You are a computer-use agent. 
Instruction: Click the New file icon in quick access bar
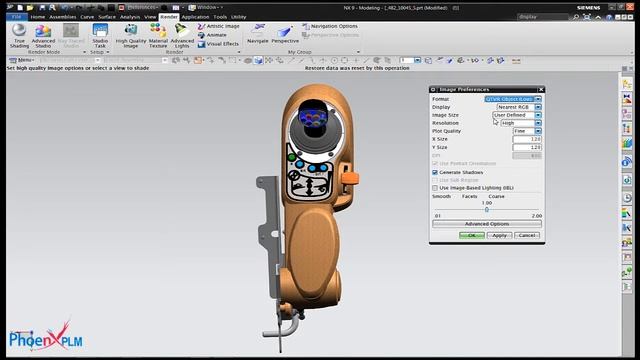pos(20,7)
